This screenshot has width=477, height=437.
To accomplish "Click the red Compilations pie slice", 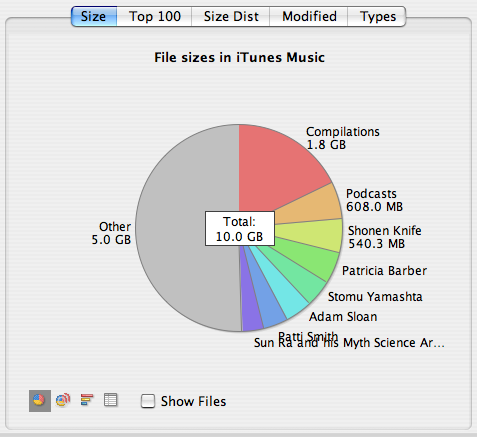I will click(277, 170).
